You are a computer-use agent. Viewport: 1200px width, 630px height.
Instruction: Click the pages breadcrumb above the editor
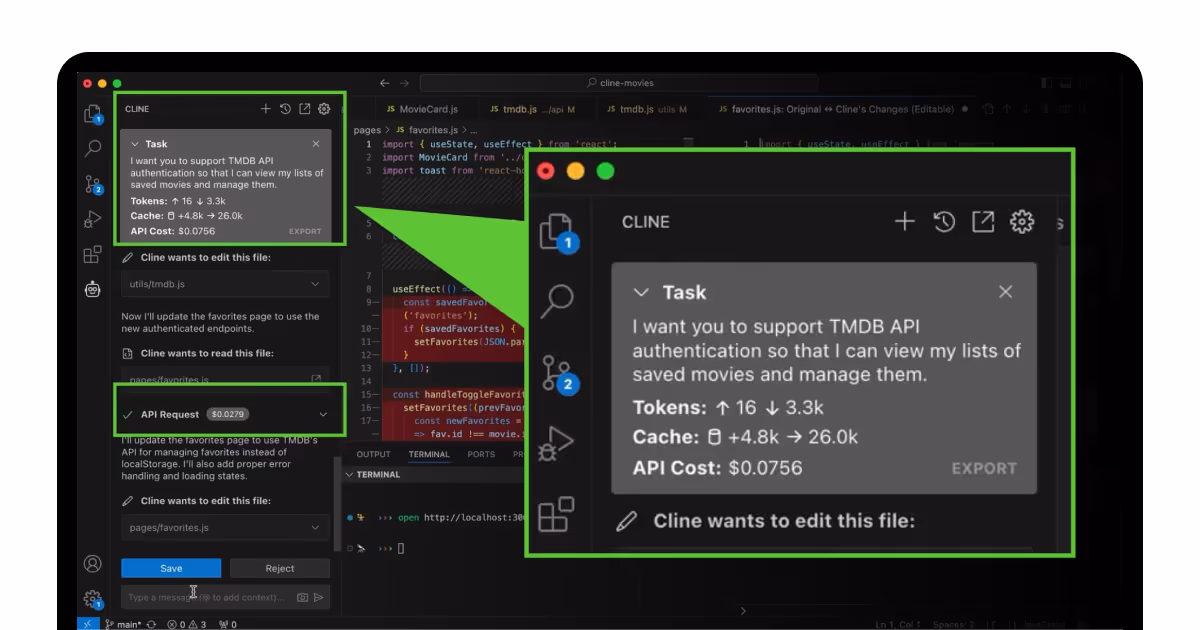[x=367, y=130]
